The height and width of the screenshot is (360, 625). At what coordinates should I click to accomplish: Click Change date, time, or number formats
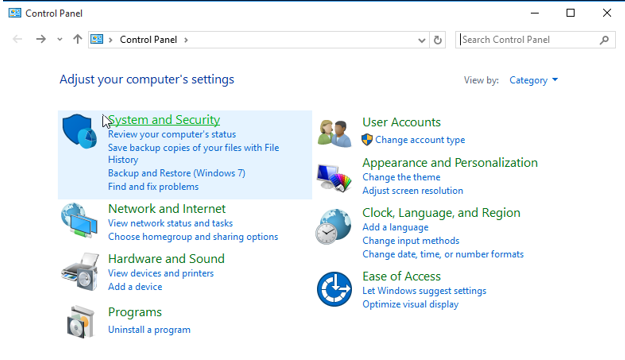pyautogui.click(x=443, y=254)
